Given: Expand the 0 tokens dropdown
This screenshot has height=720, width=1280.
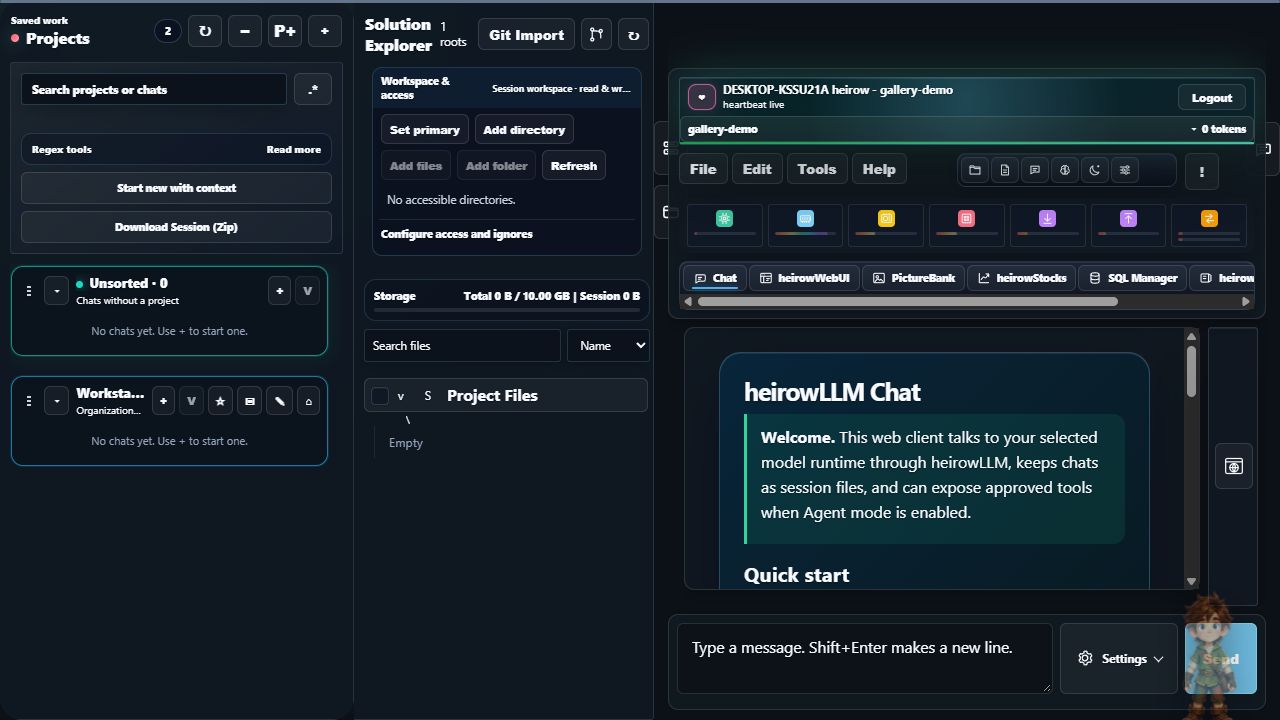Looking at the screenshot, I should point(1219,129).
